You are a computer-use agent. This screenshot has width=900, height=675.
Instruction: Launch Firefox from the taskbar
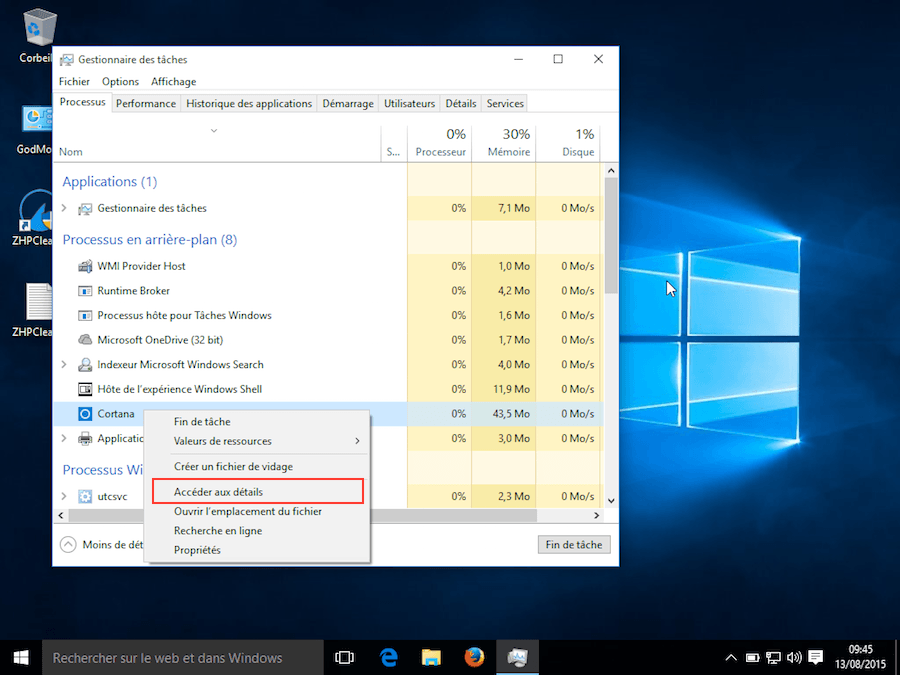[474, 657]
